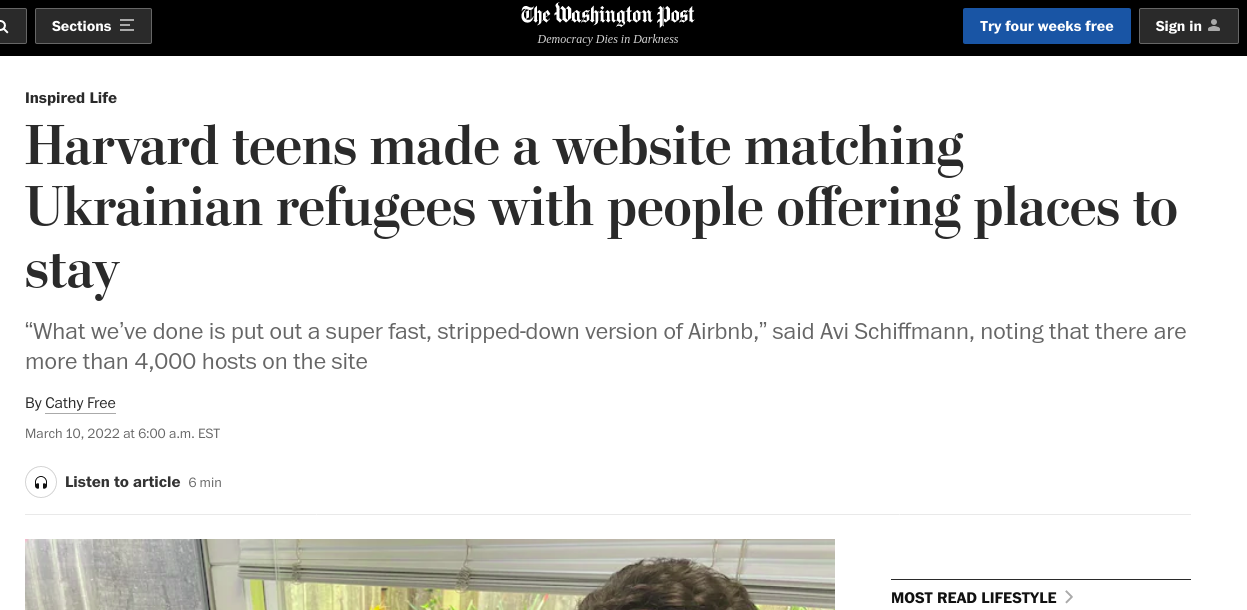1247x610 pixels.
Task: Click the Washington Post logo
Action: [x=607, y=15]
